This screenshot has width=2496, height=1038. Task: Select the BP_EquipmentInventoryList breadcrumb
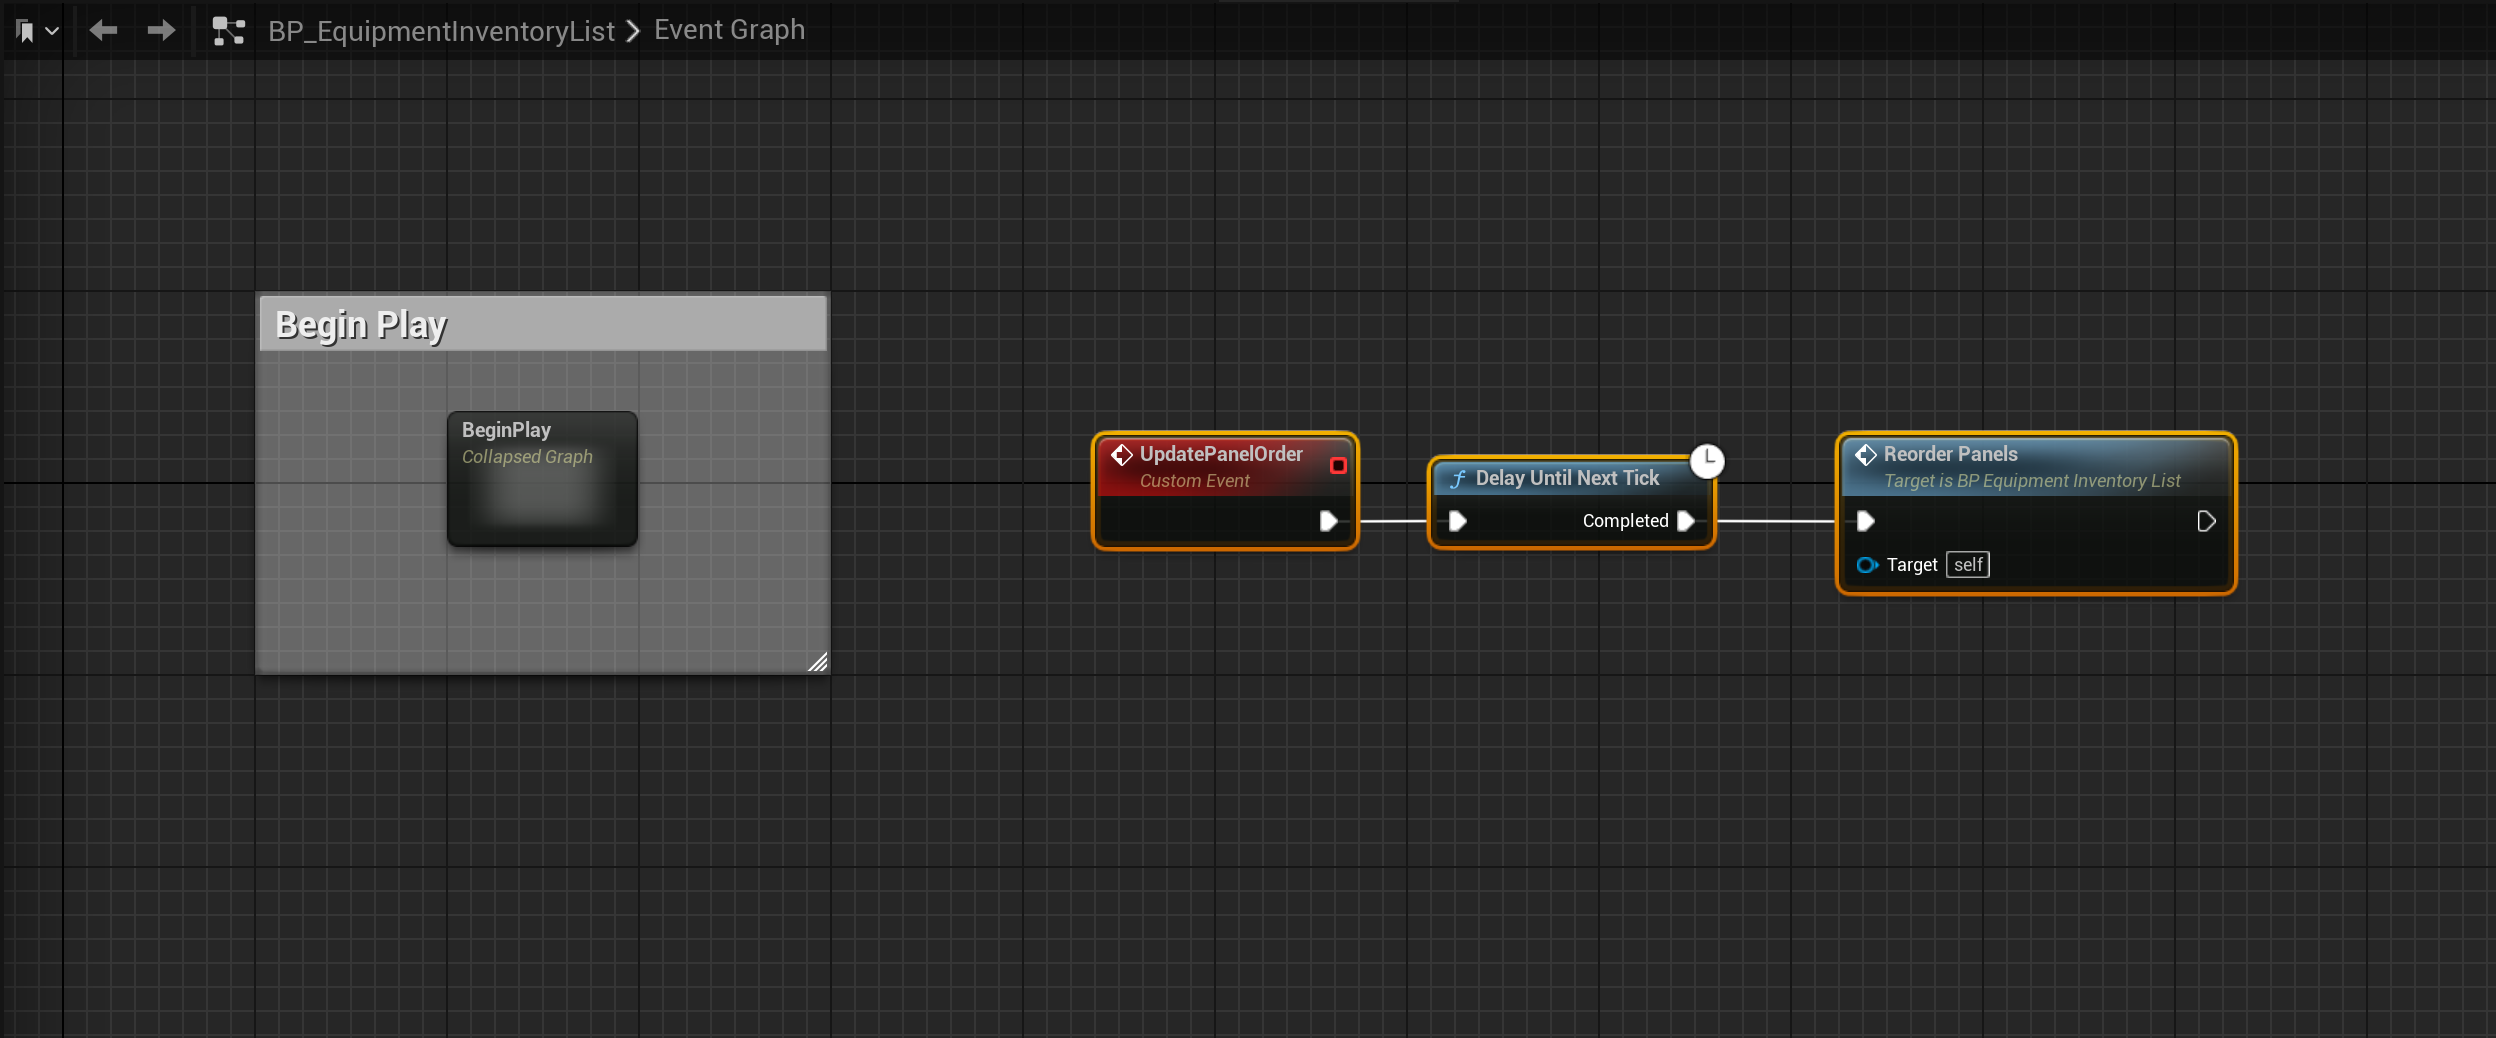pos(441,31)
